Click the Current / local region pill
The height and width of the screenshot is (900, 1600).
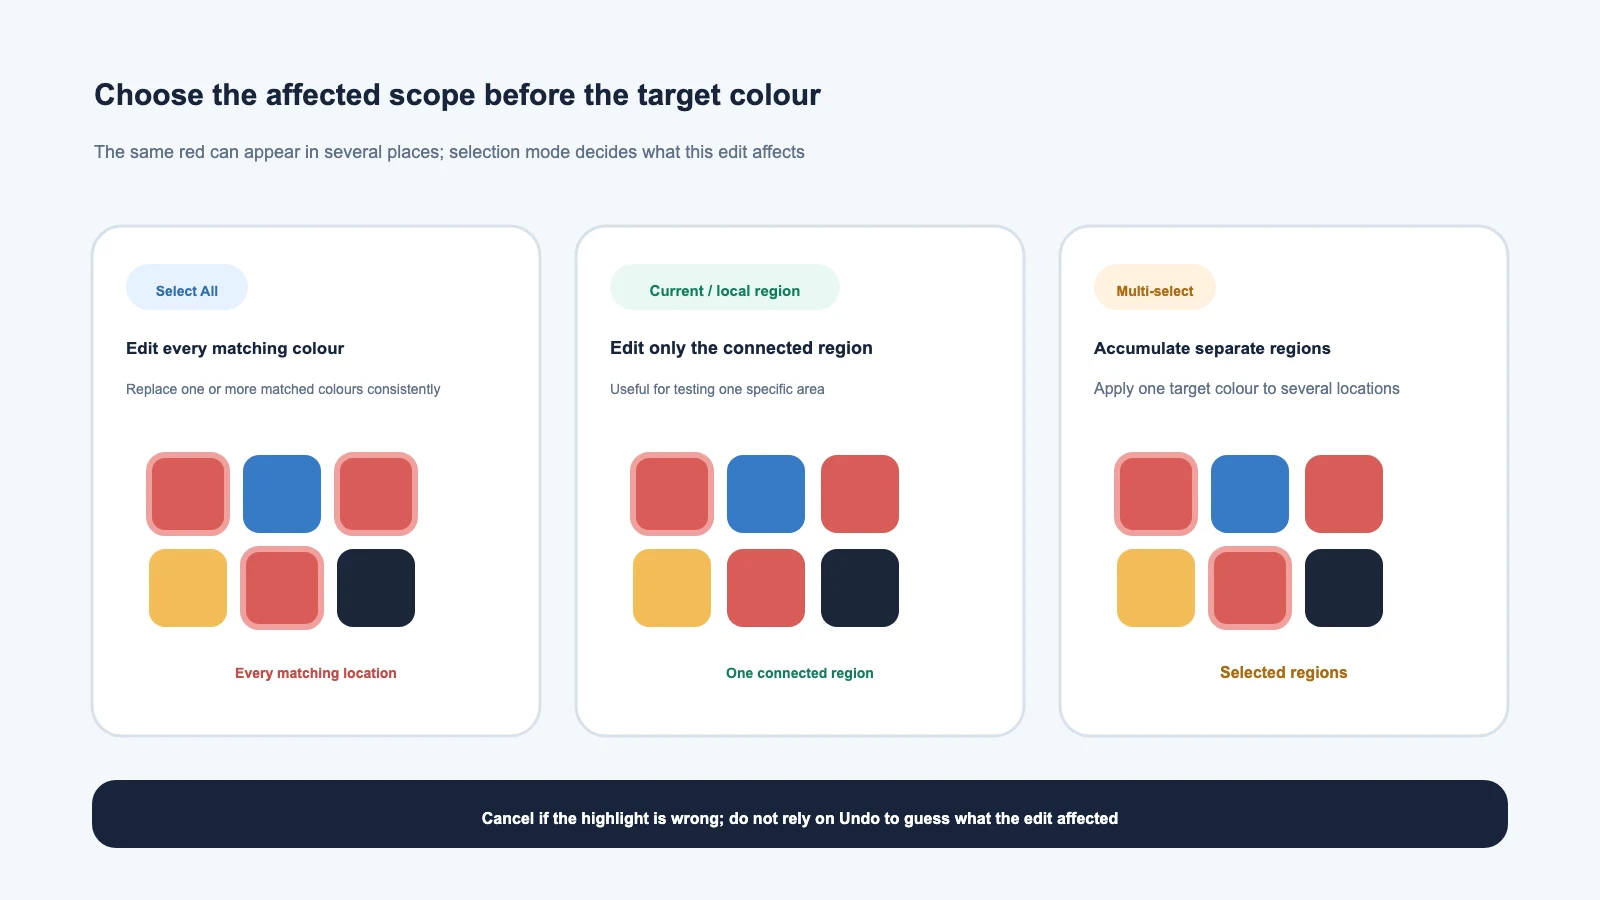(725, 288)
